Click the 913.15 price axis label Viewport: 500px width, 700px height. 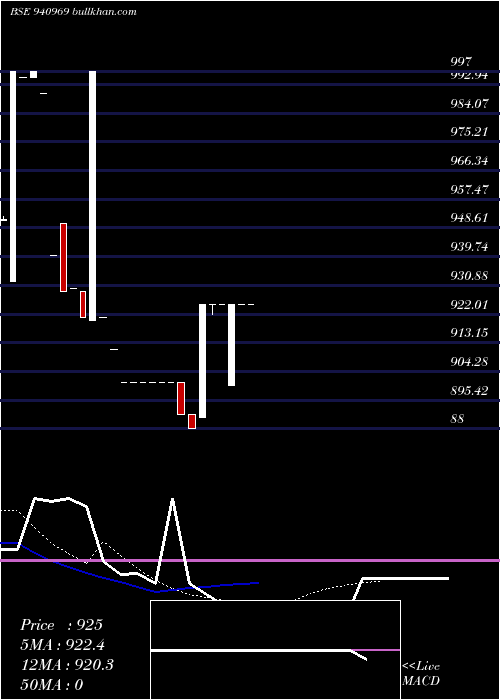coord(469,333)
